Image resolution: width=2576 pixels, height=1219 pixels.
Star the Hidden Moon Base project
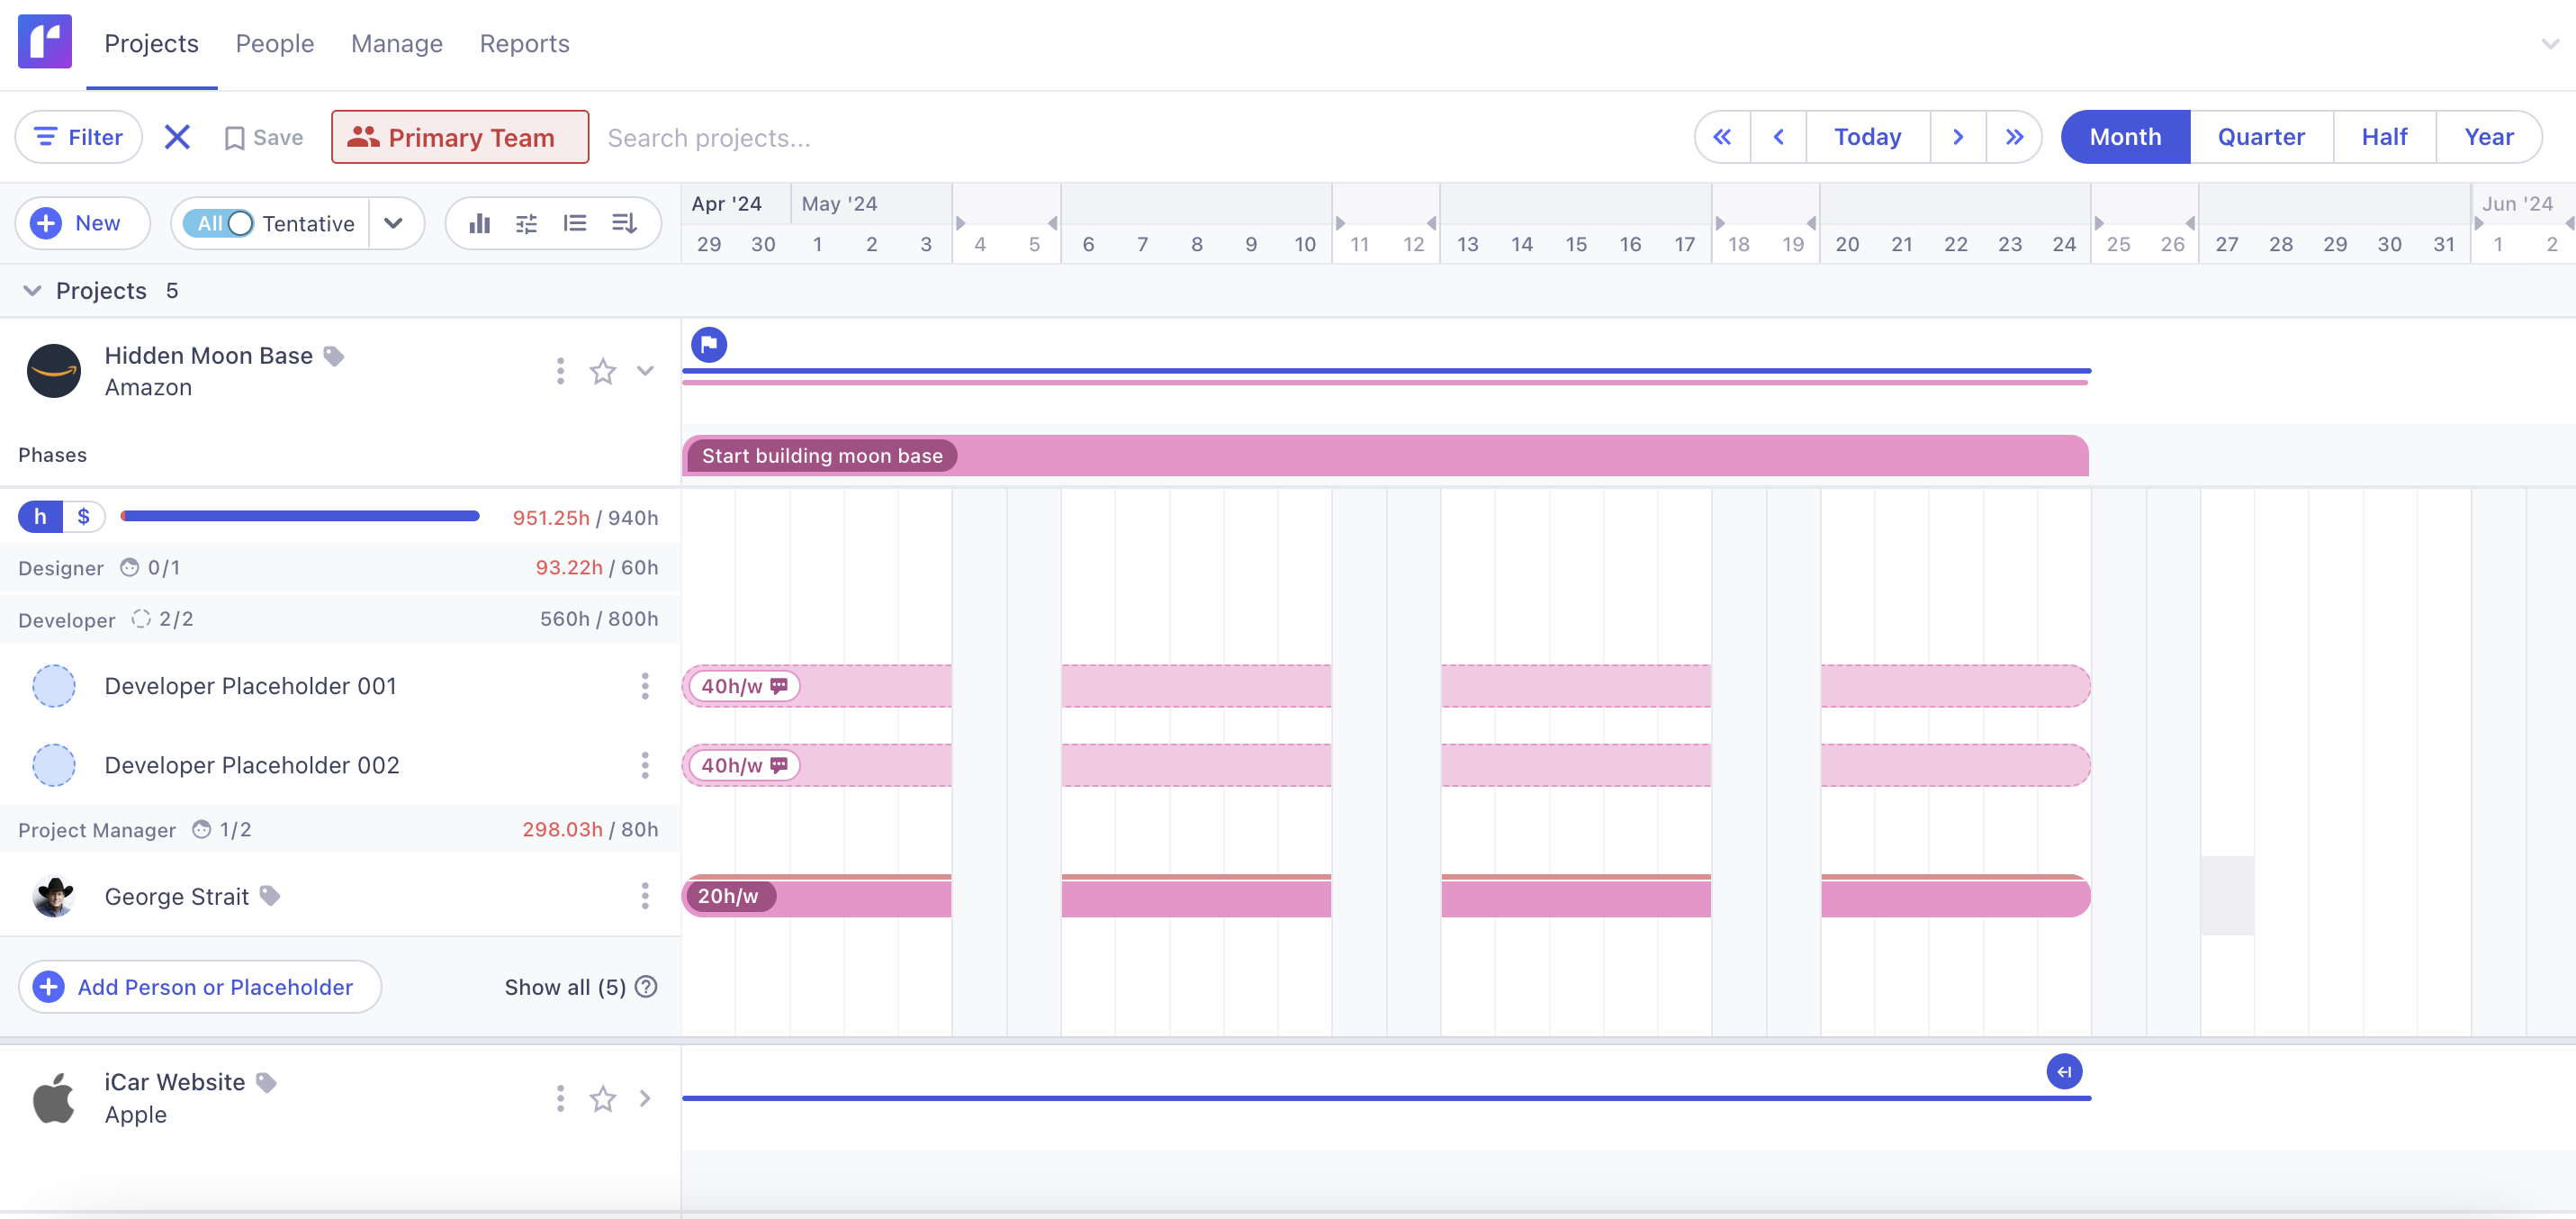pyautogui.click(x=602, y=372)
